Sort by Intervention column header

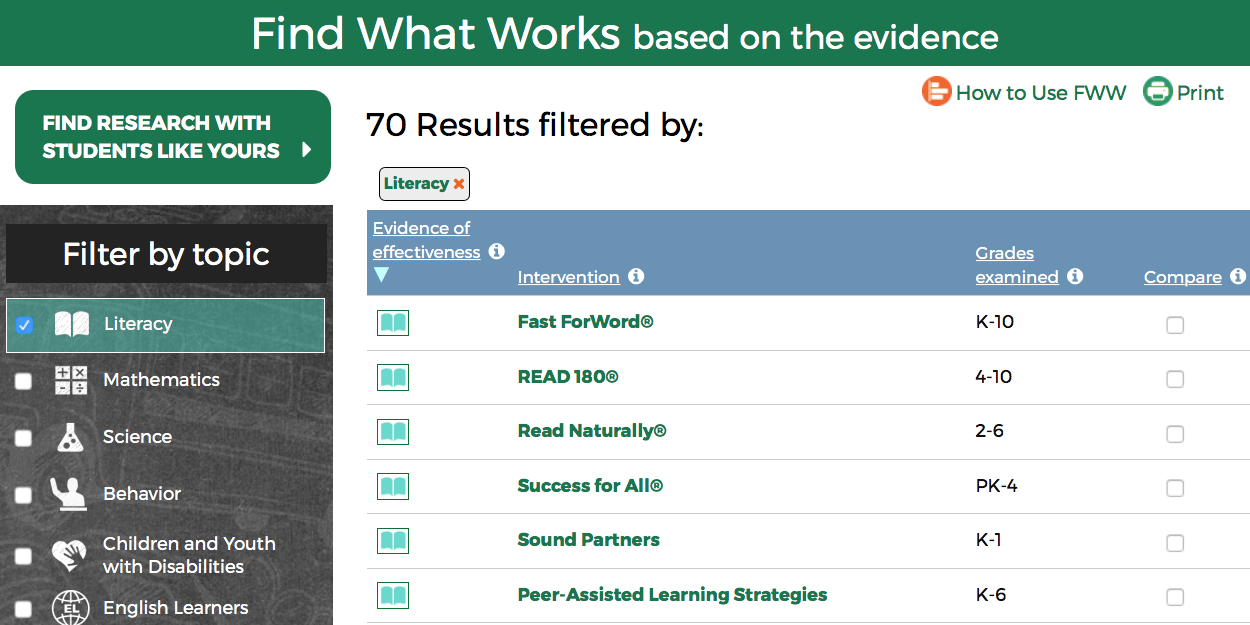click(x=569, y=277)
